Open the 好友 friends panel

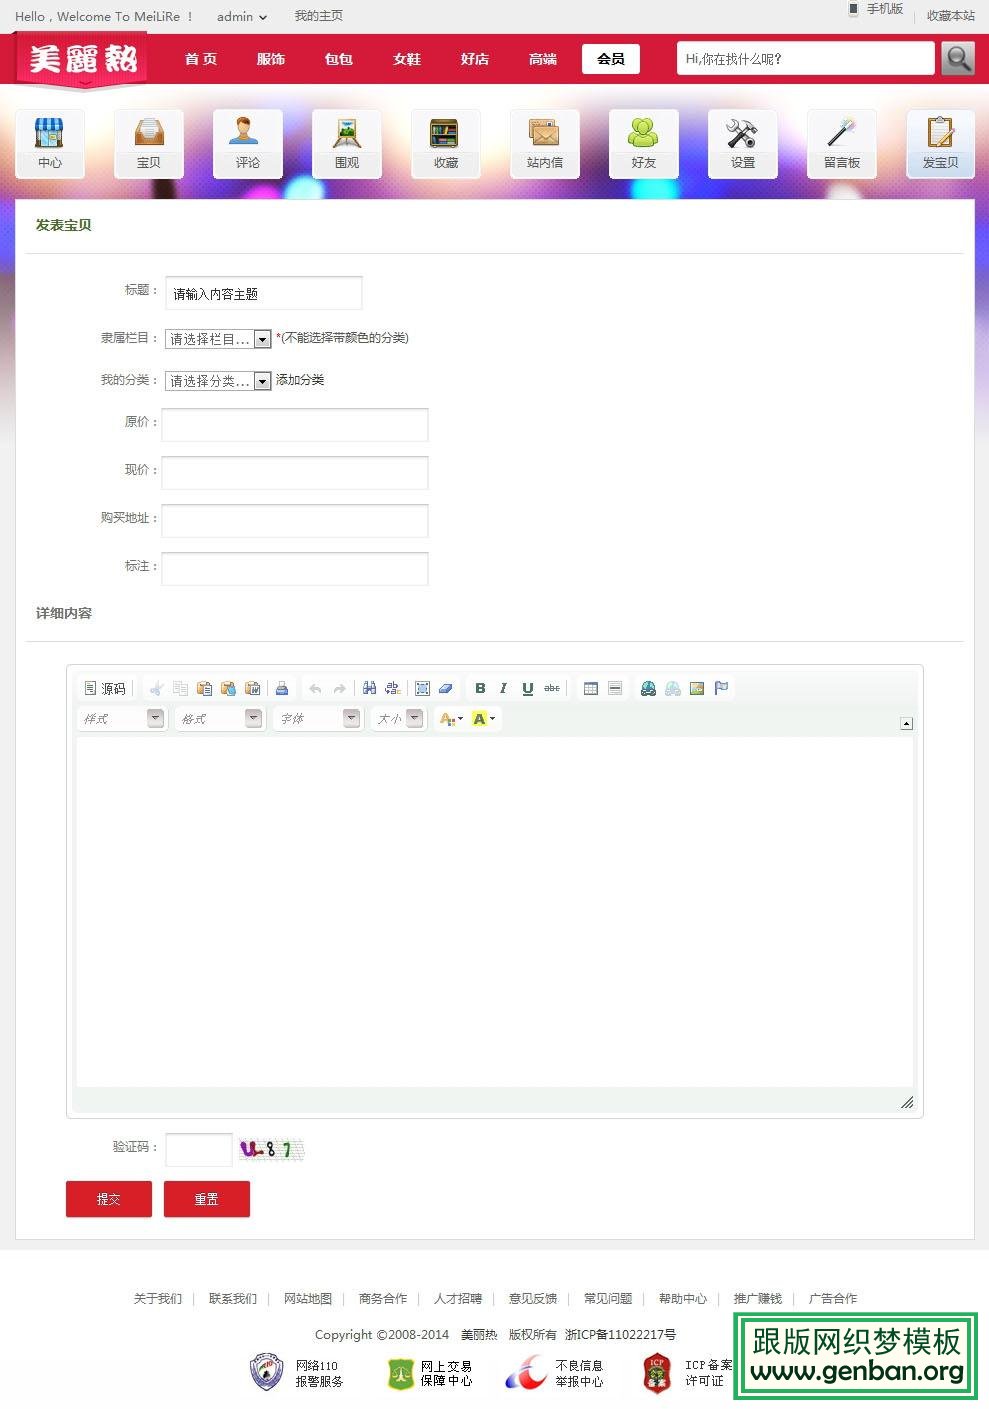[x=643, y=143]
